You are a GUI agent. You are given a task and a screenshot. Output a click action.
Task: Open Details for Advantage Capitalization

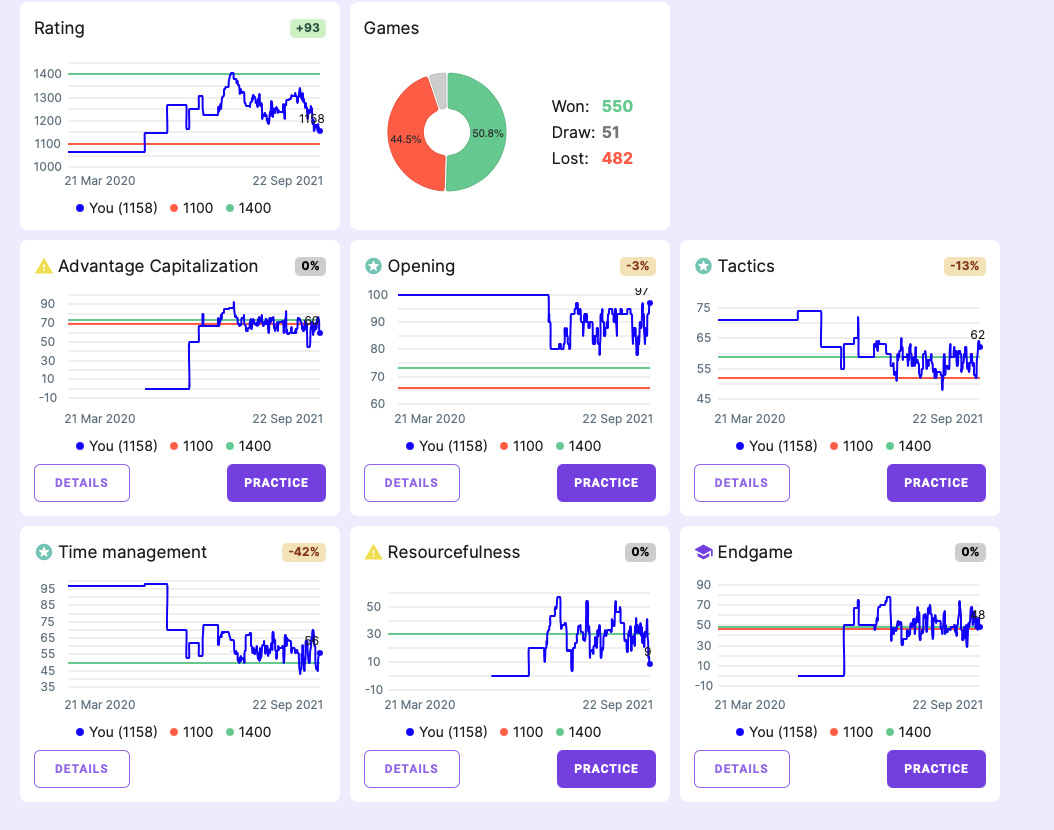point(82,483)
